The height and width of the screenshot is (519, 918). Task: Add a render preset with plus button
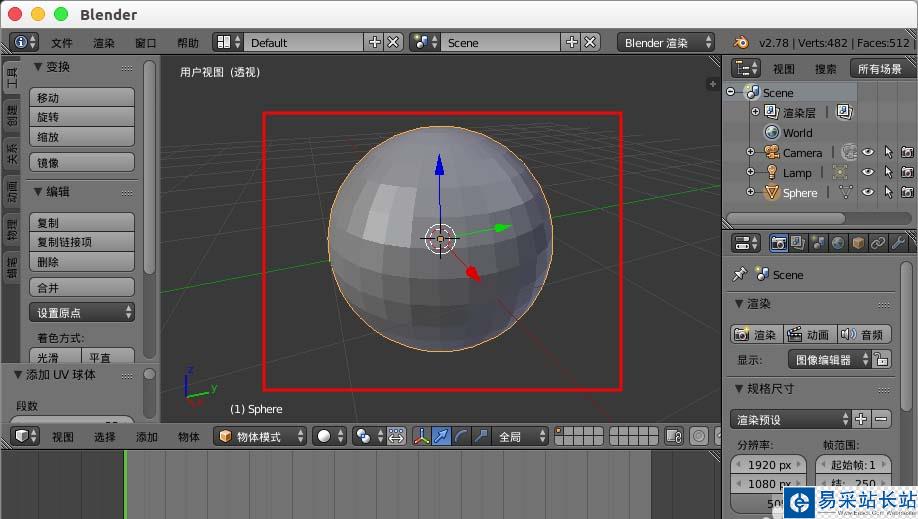pos(861,419)
